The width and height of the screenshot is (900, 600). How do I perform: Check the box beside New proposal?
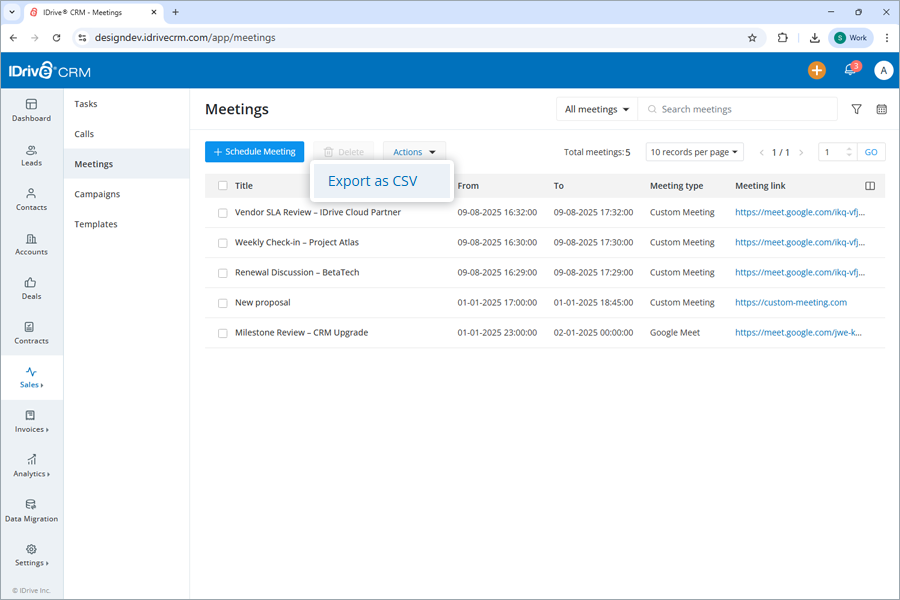coord(222,302)
